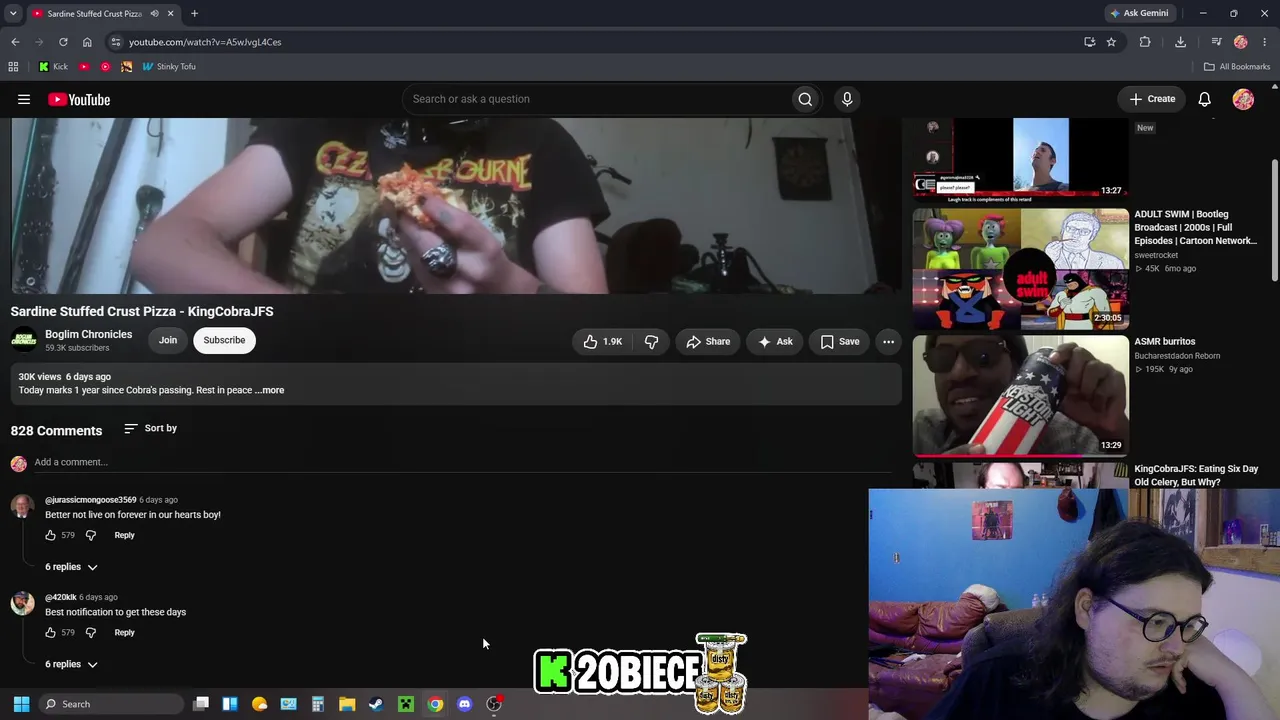The width and height of the screenshot is (1280, 720).
Task: Open the @jurassicmongoose3569 profile link
Action: (x=90, y=500)
